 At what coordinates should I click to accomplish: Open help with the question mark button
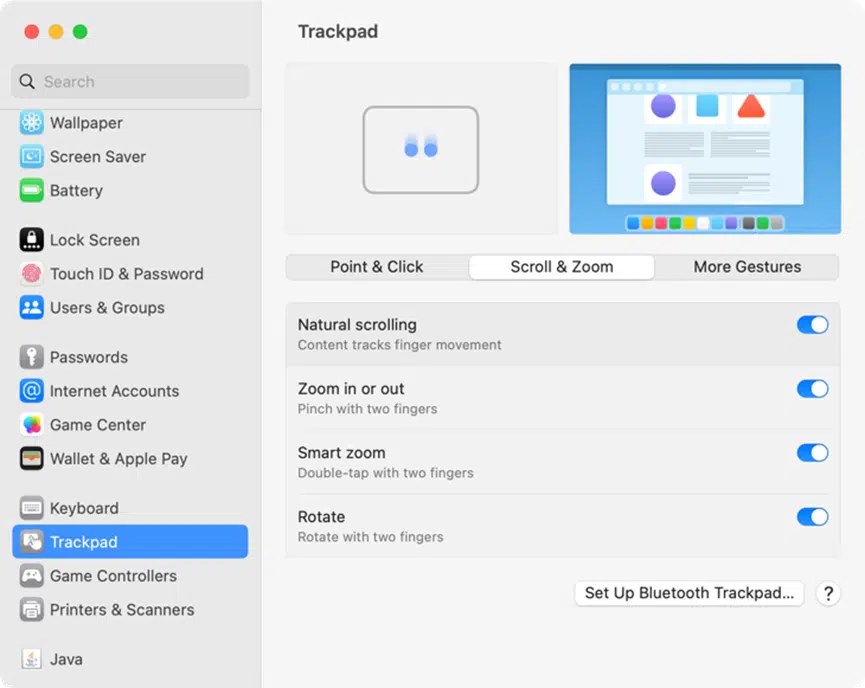pyautogui.click(x=828, y=594)
